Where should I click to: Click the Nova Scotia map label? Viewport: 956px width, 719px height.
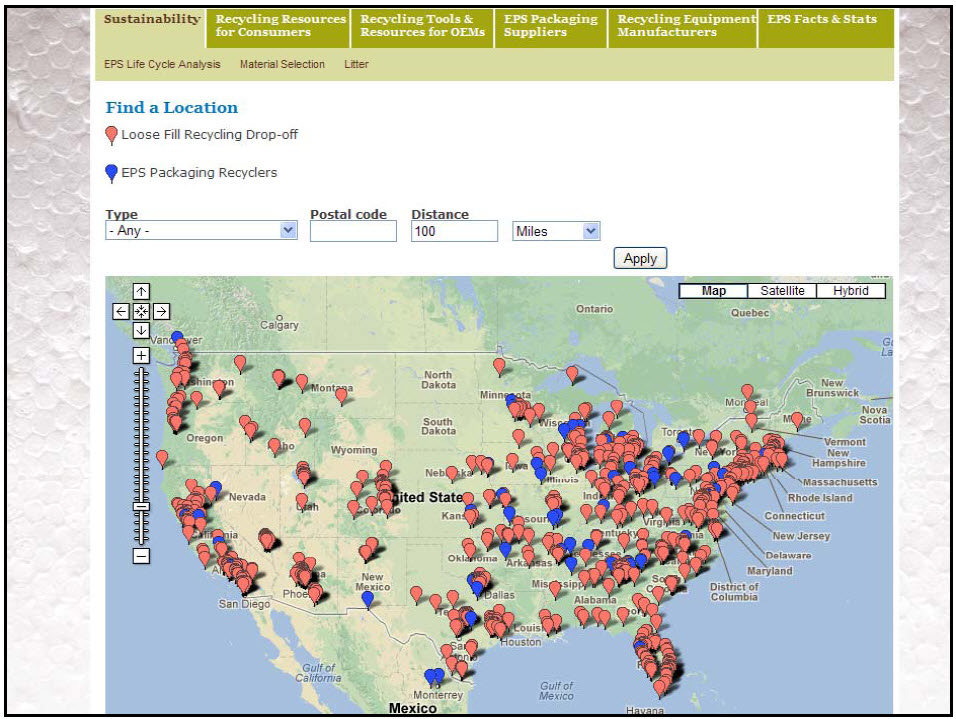pos(875,415)
